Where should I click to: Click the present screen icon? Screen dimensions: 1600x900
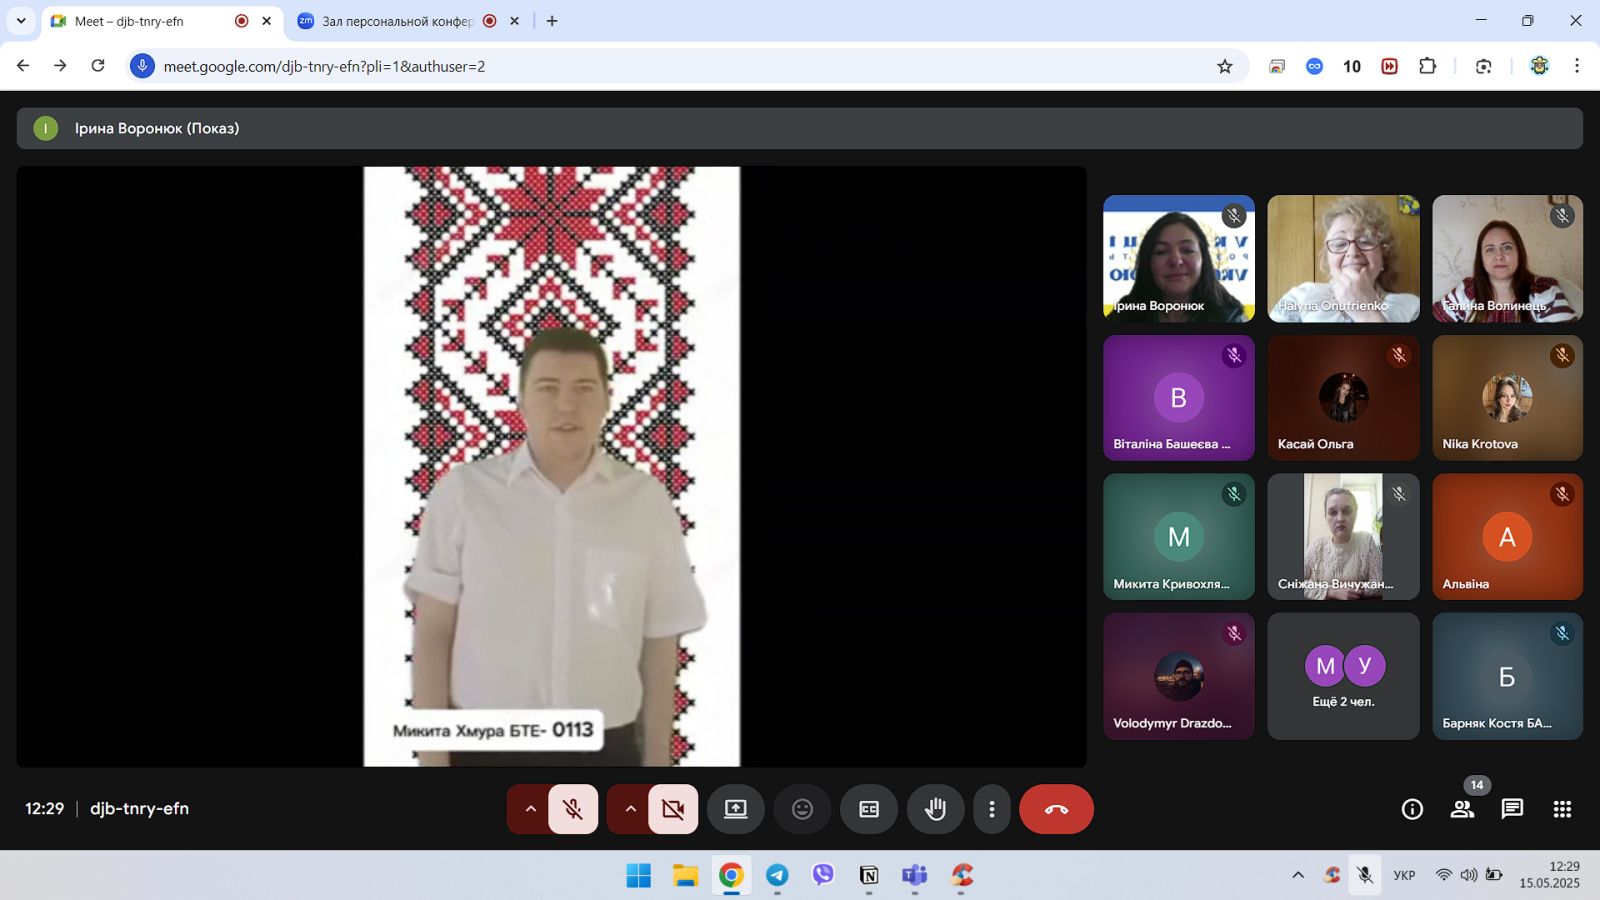point(736,809)
